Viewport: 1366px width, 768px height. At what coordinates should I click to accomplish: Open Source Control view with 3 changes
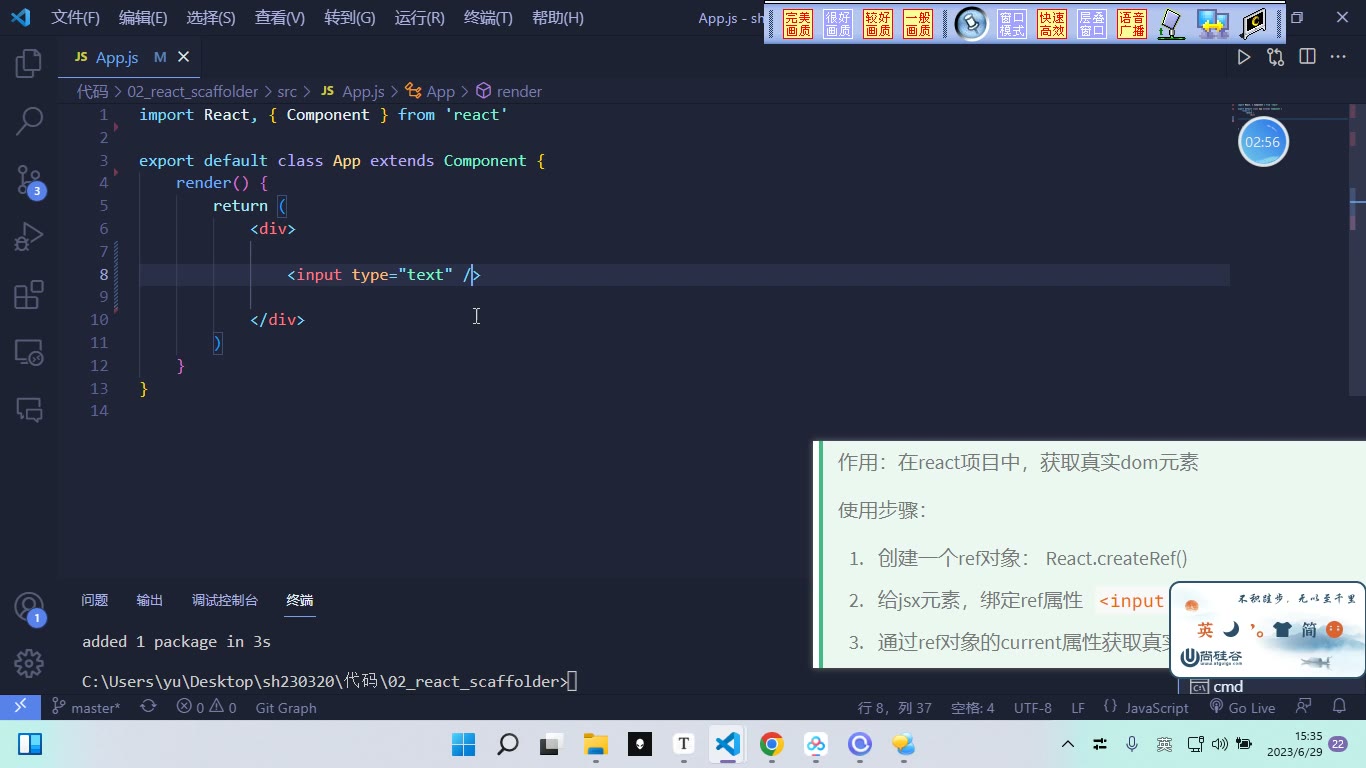click(x=29, y=180)
